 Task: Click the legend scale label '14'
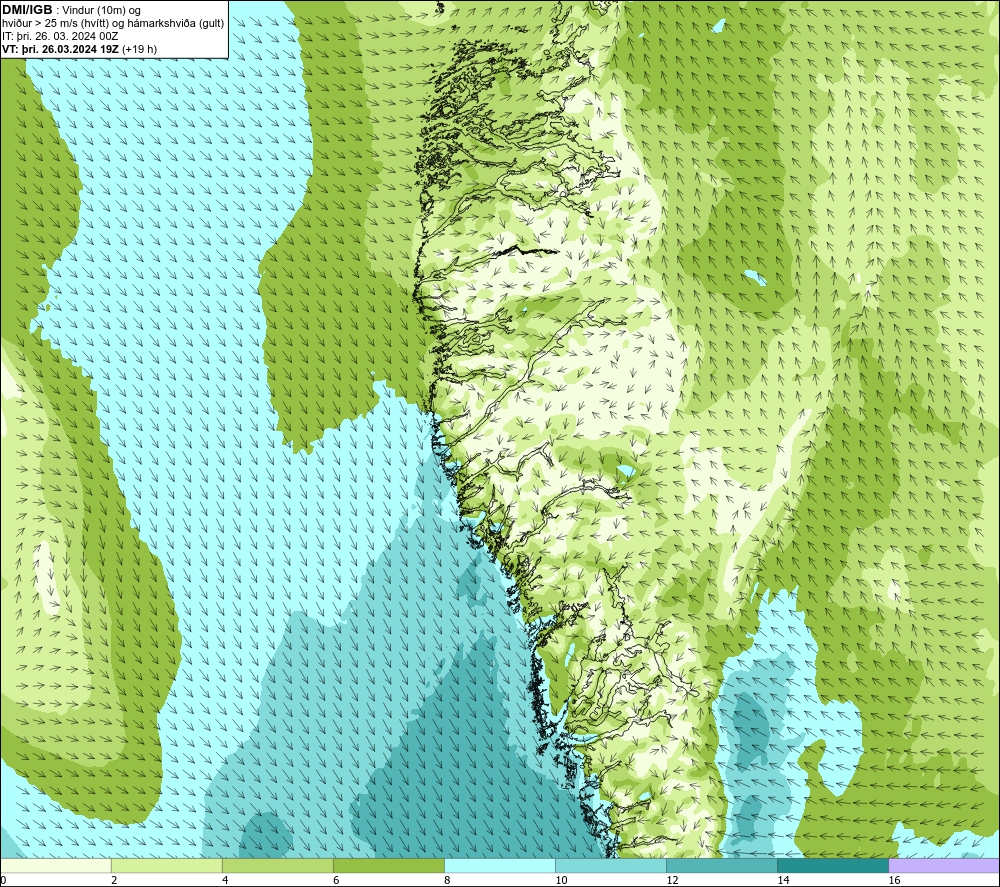click(x=783, y=881)
